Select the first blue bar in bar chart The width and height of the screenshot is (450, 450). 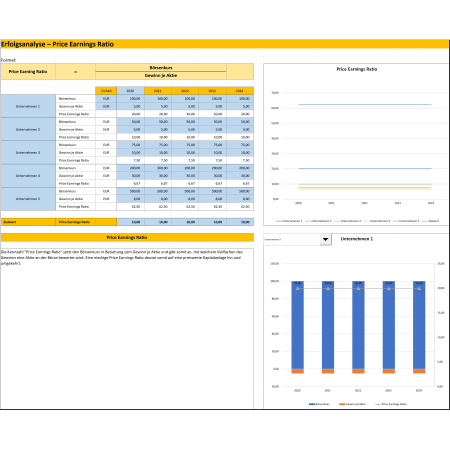pos(297,325)
